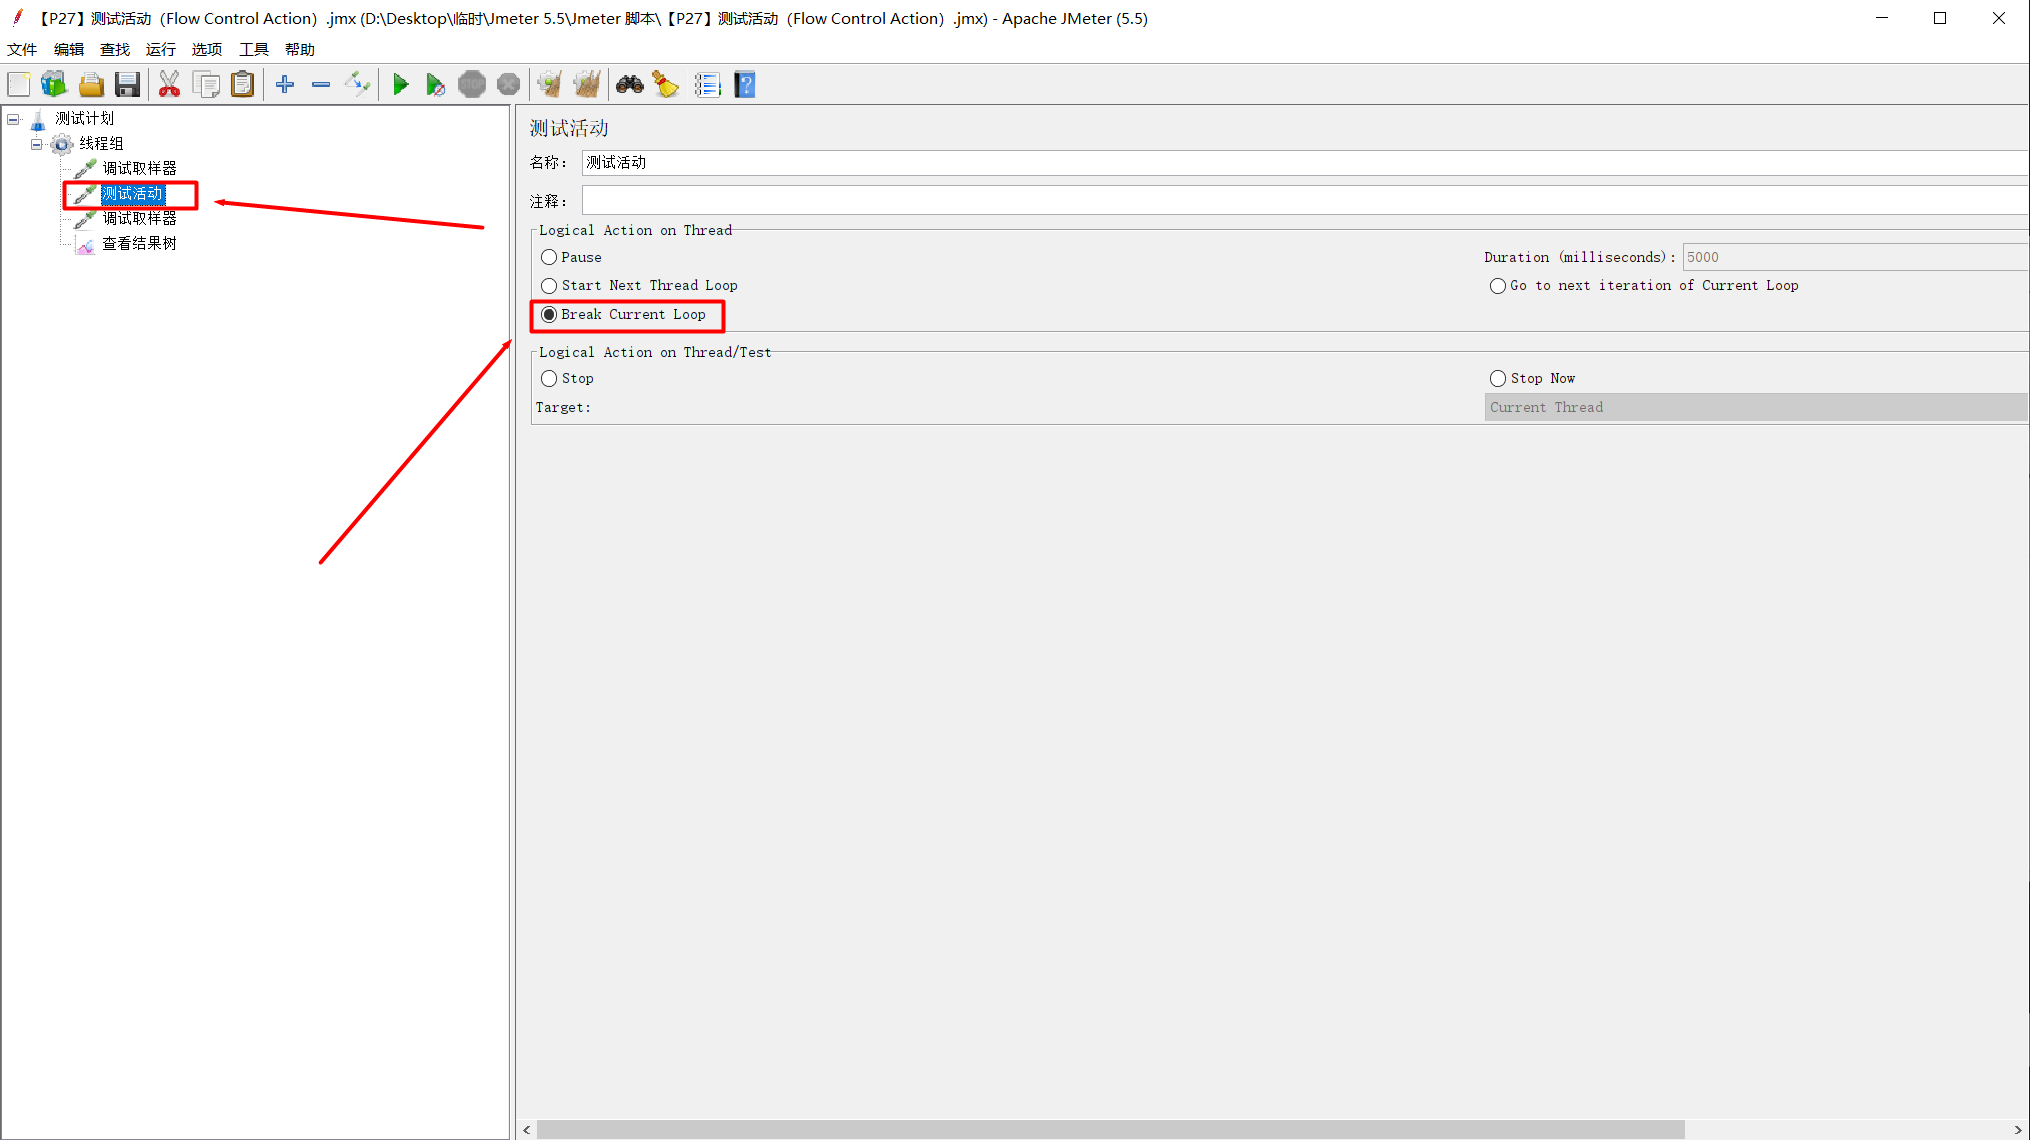Open the 文件 menu
The width and height of the screenshot is (2030, 1140).
click(22, 49)
